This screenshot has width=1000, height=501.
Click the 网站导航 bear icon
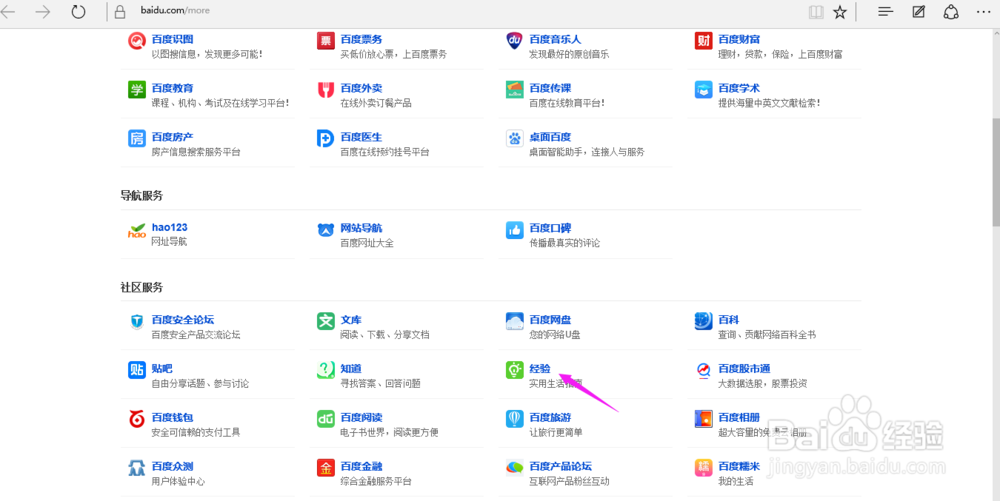(x=325, y=230)
